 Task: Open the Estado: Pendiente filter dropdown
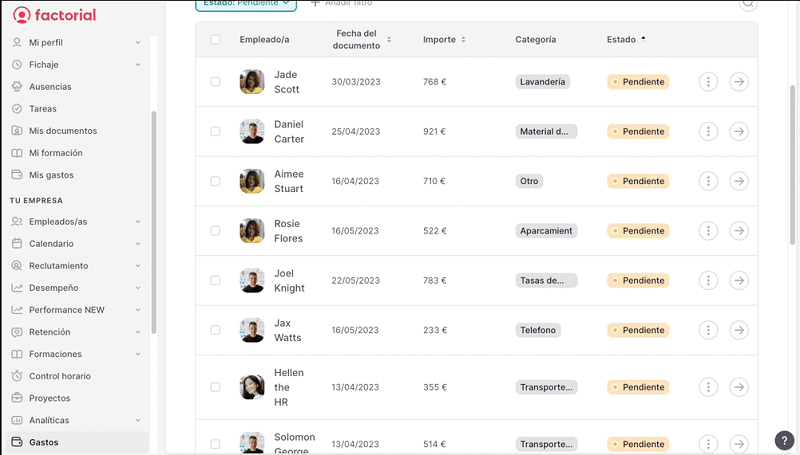(246, 4)
